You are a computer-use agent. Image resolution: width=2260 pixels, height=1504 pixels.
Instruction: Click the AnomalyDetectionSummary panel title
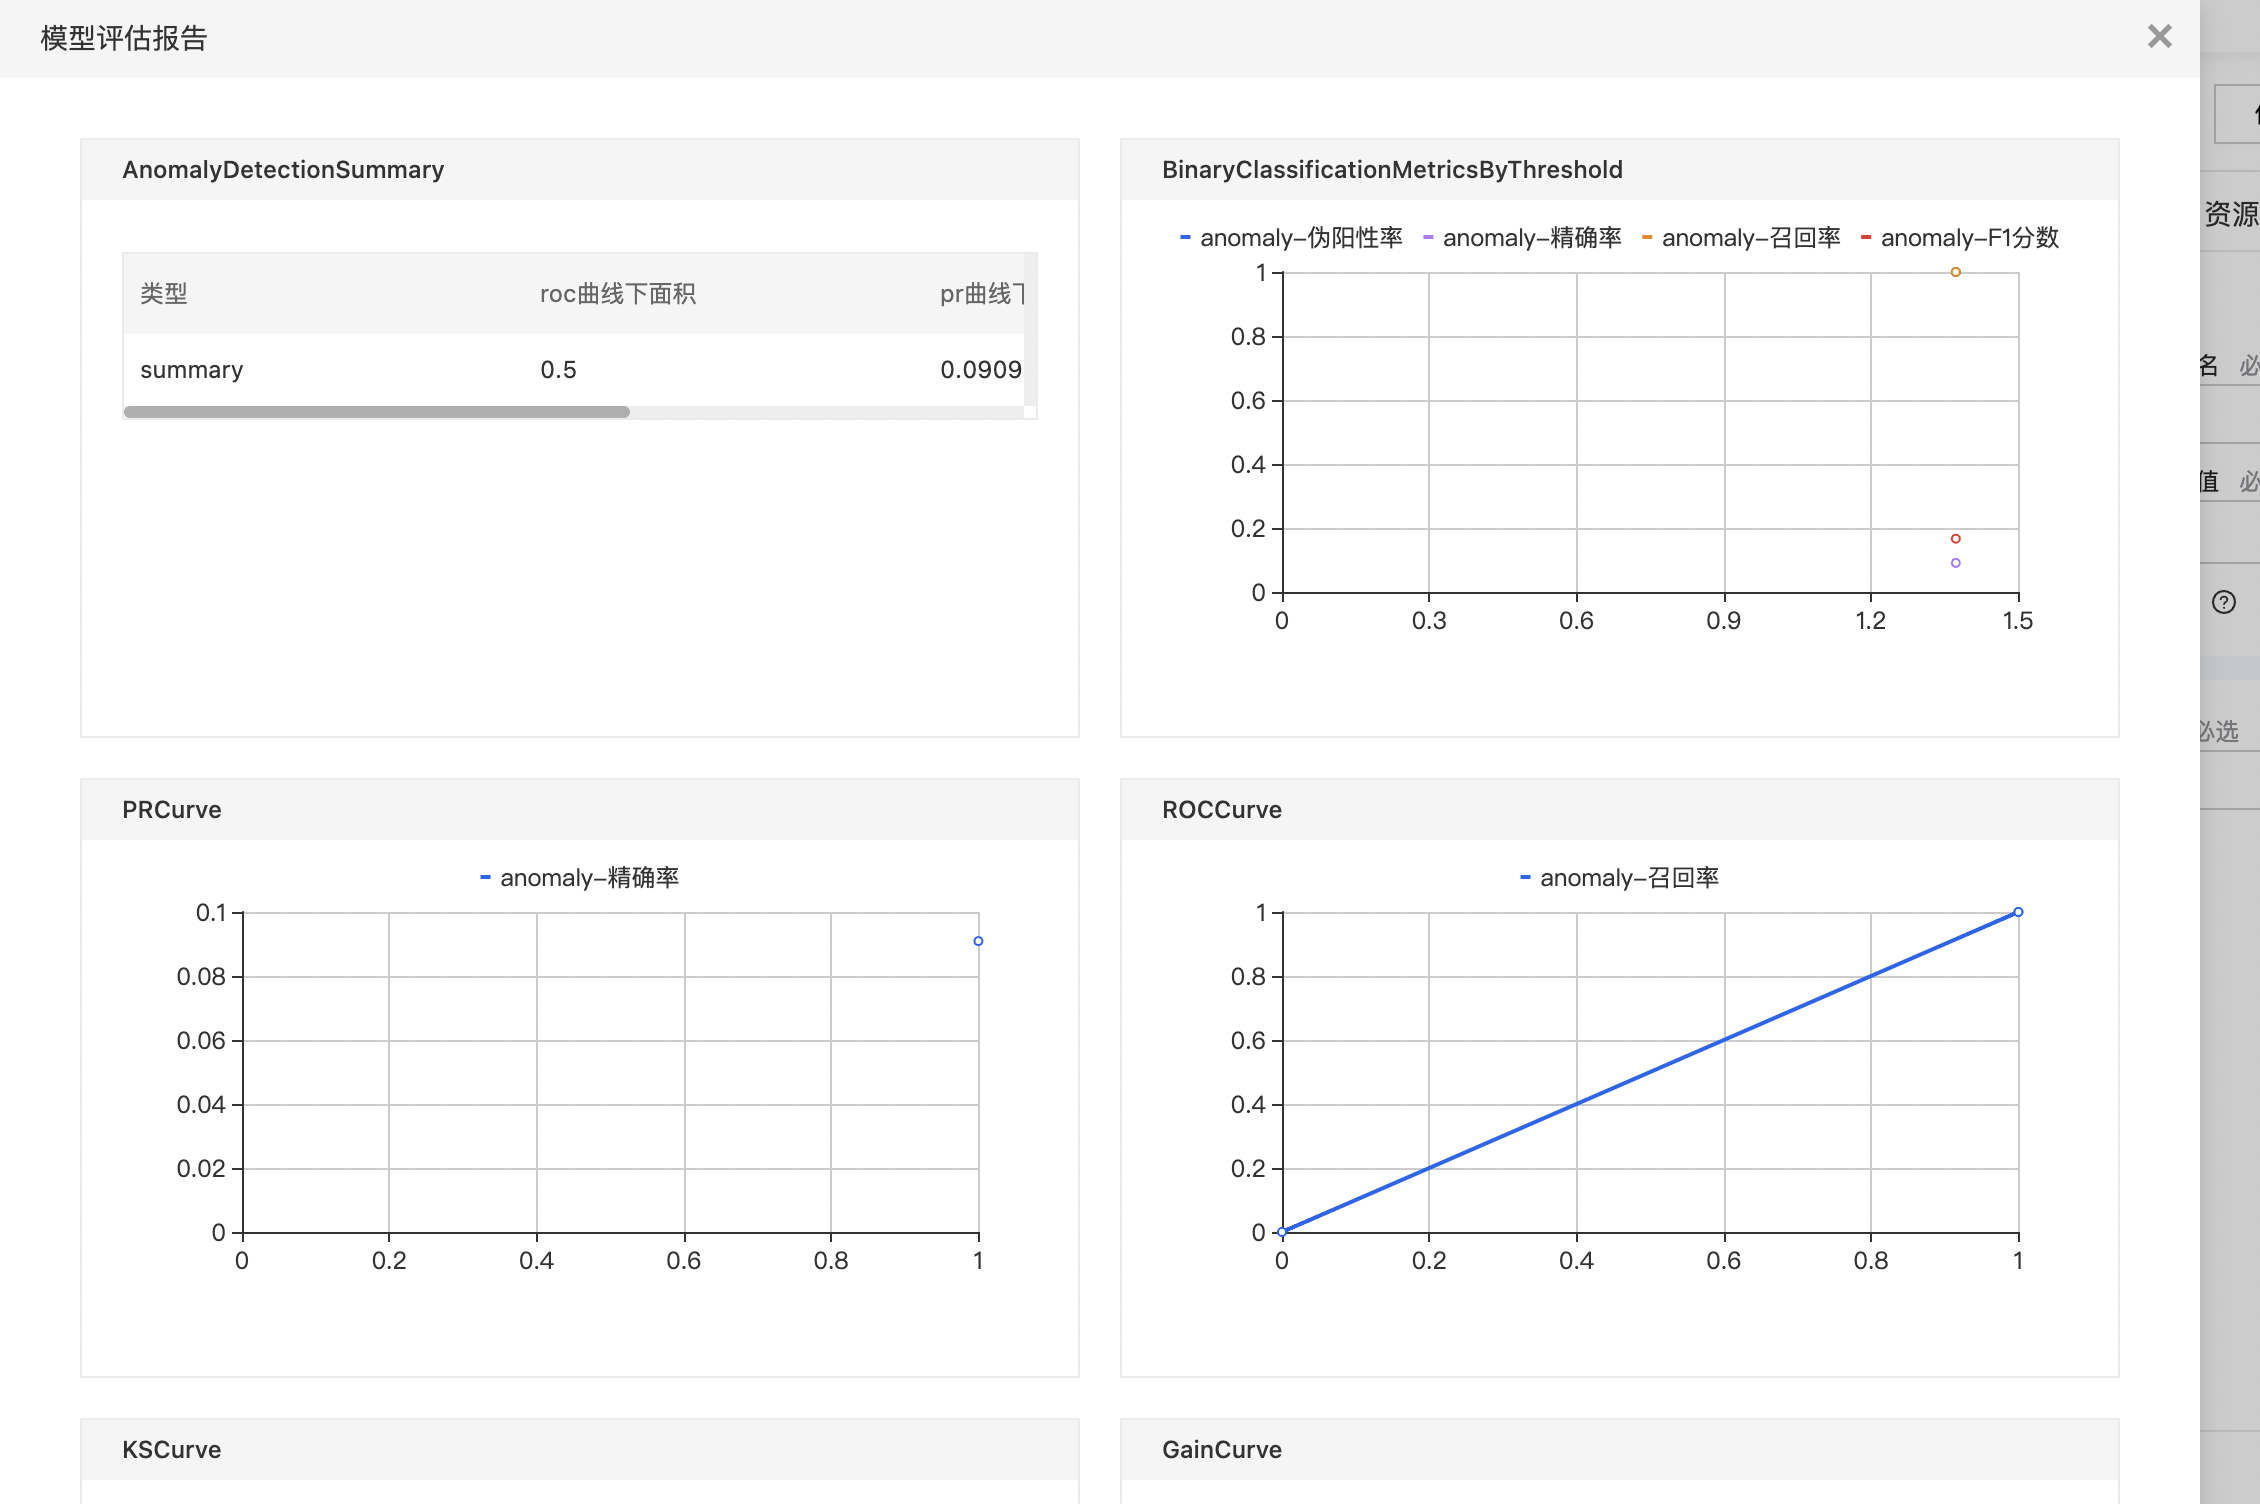coord(283,170)
